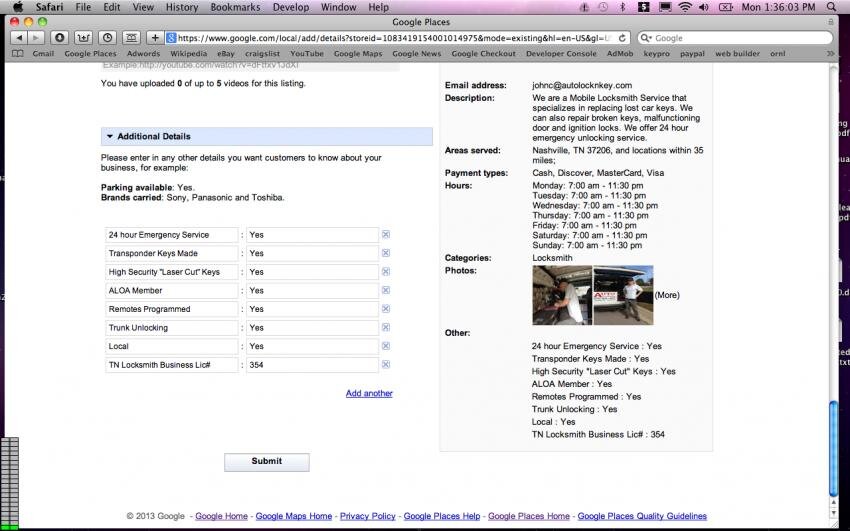Click the History clock toolbar icon

pos(107,38)
